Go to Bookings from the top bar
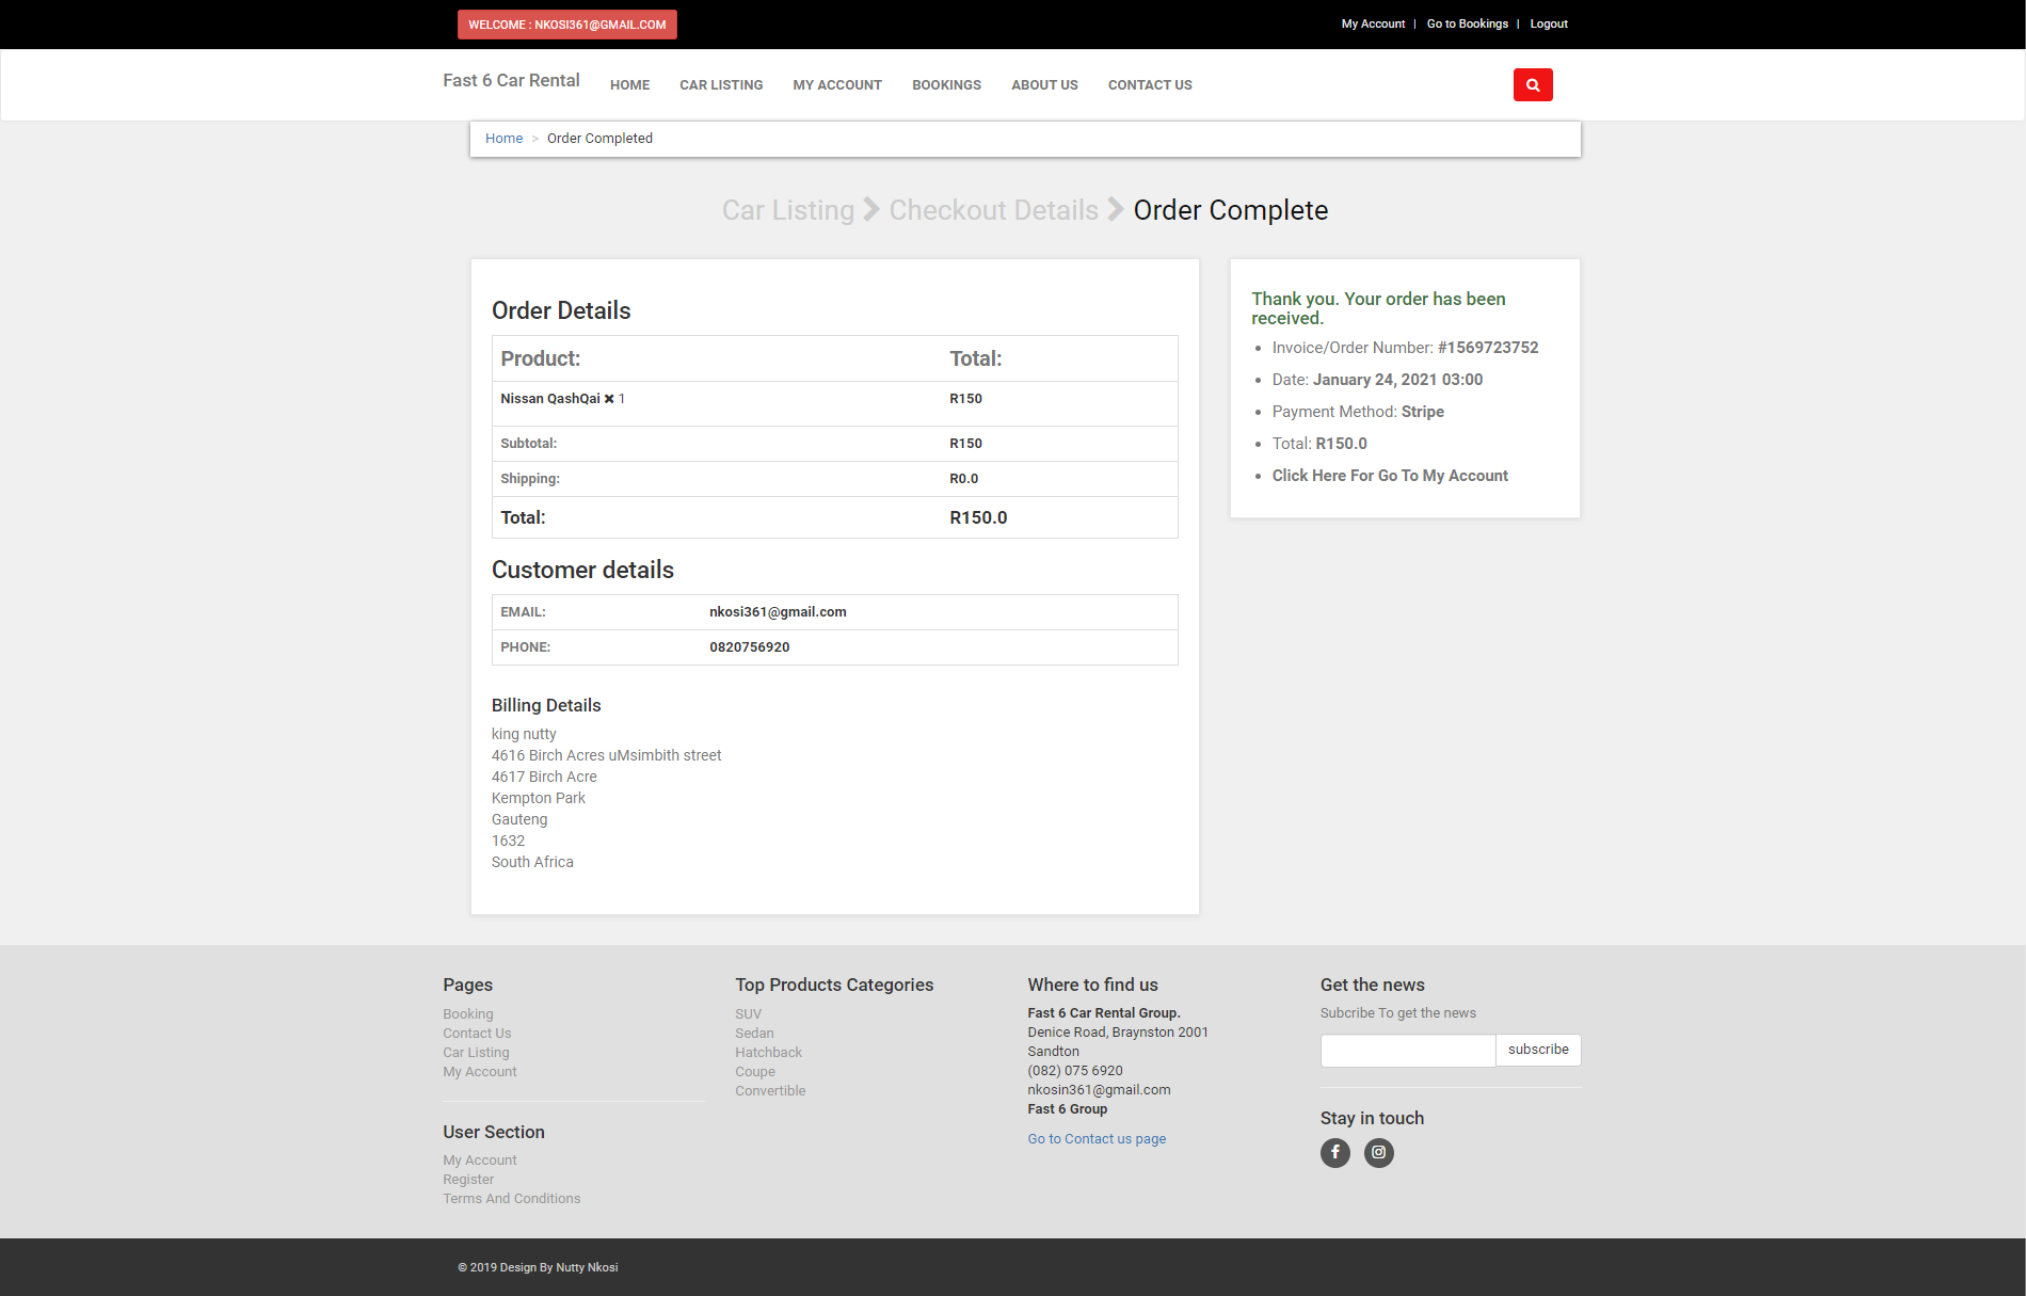This screenshot has width=2026, height=1296. 1467,23
